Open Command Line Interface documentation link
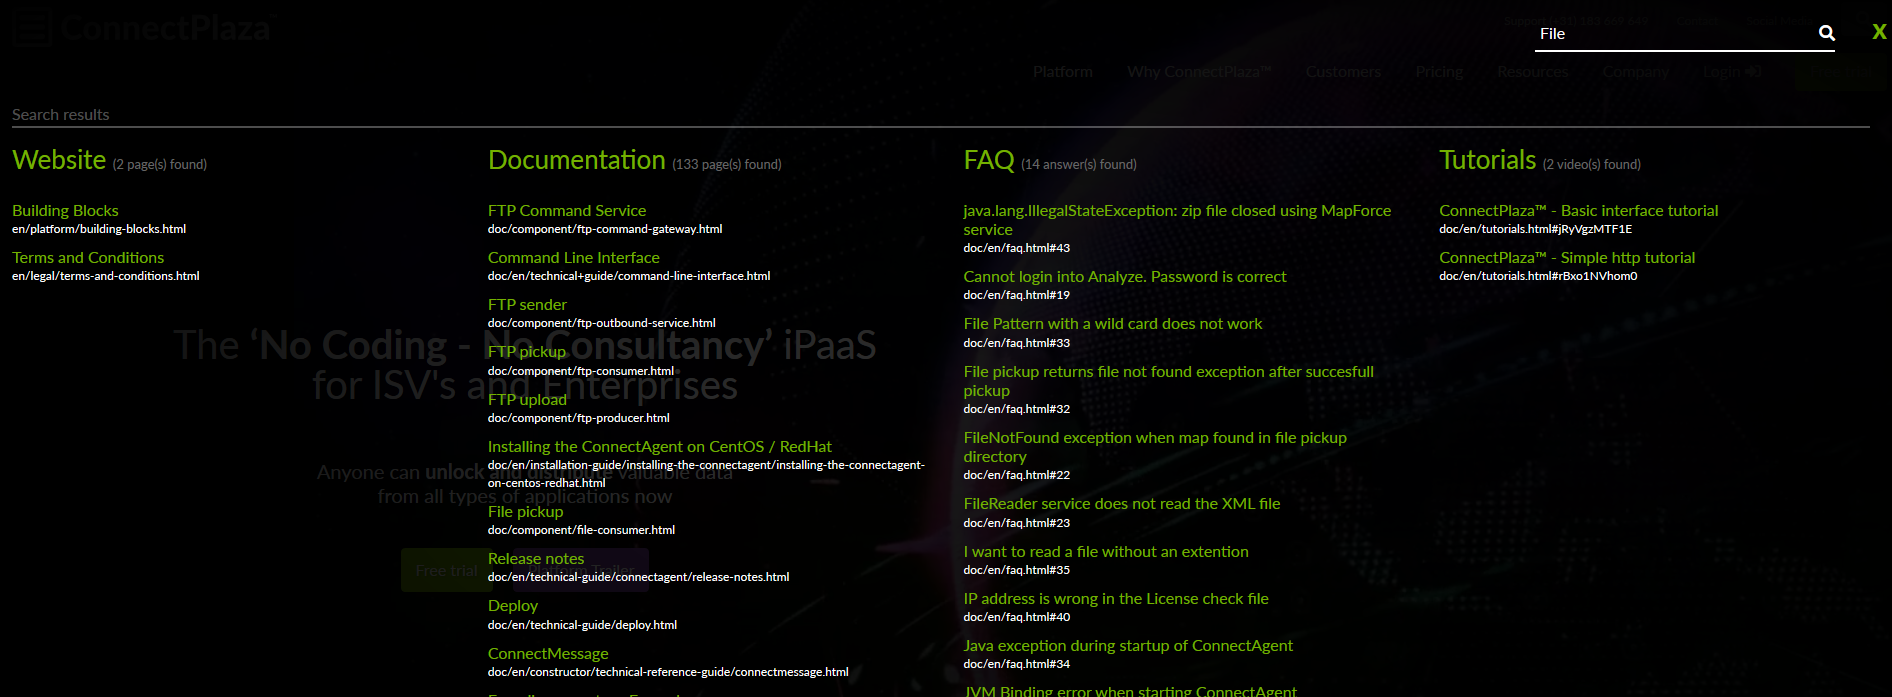Image resolution: width=1892 pixels, height=697 pixels. [x=573, y=258]
